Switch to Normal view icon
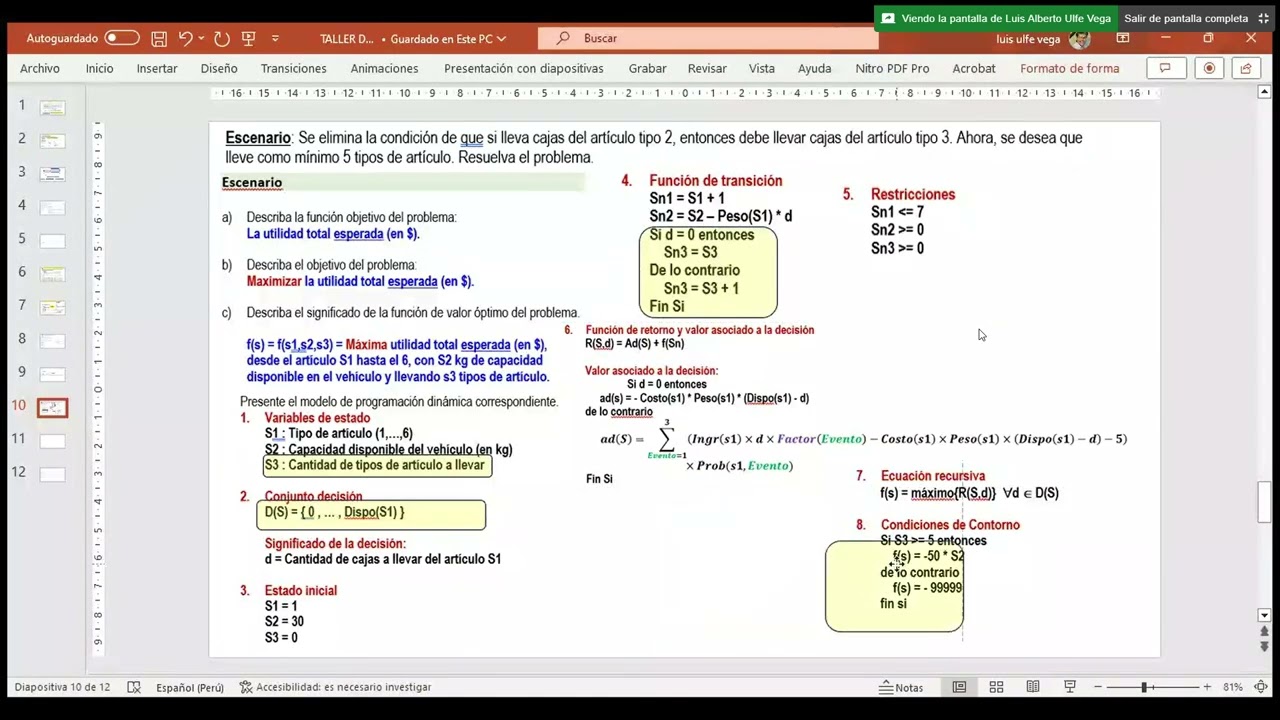 pos(959,687)
